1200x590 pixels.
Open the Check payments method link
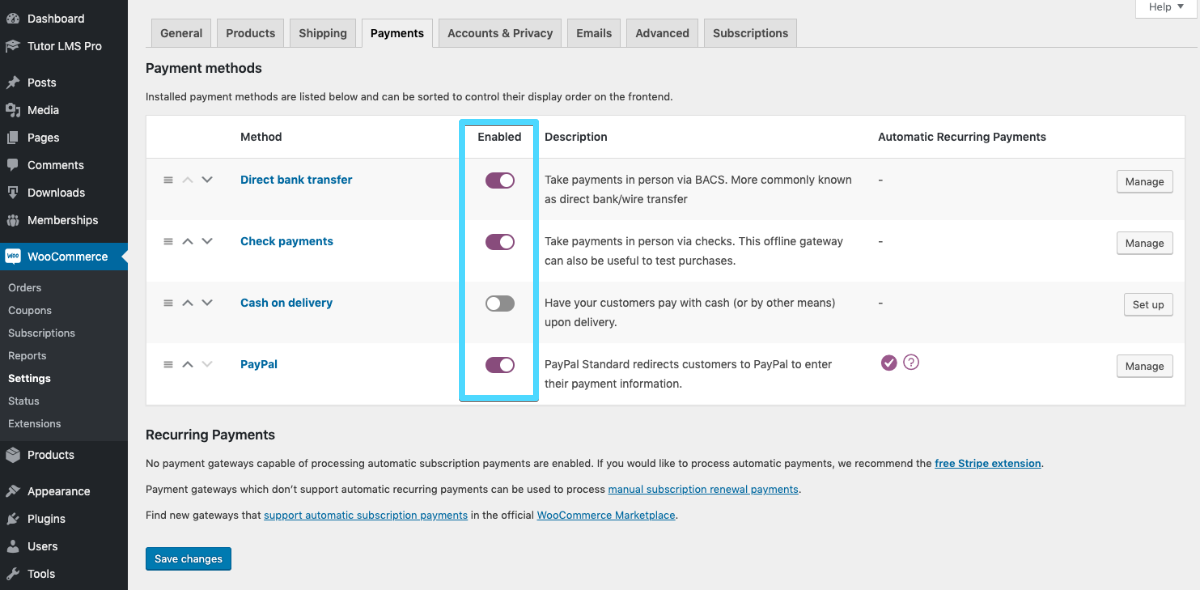287,241
